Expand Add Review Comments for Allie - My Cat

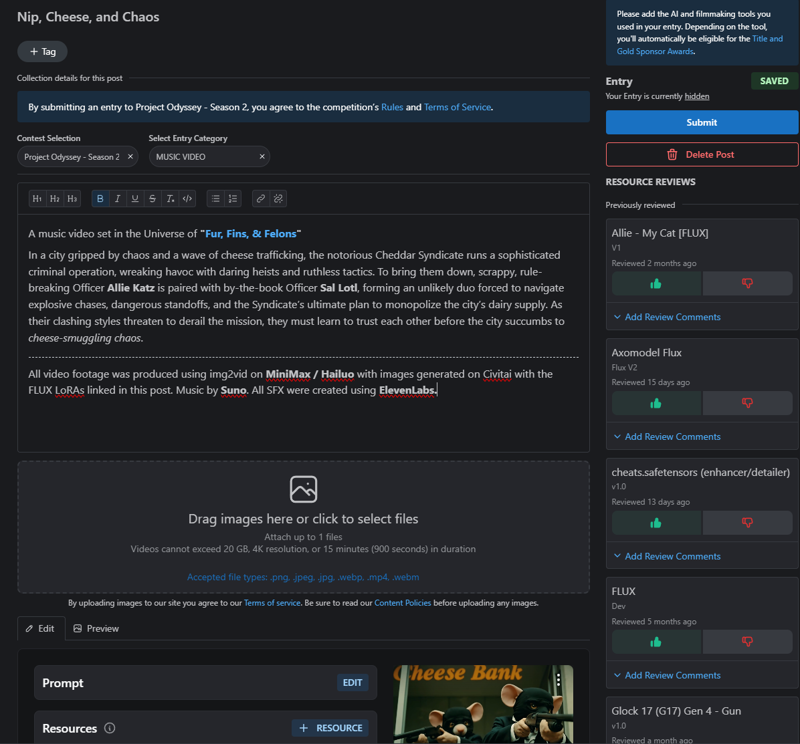coord(667,317)
